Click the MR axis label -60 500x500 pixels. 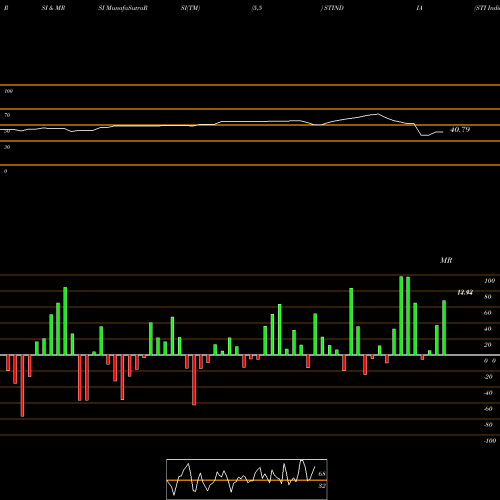pyautogui.click(x=488, y=409)
